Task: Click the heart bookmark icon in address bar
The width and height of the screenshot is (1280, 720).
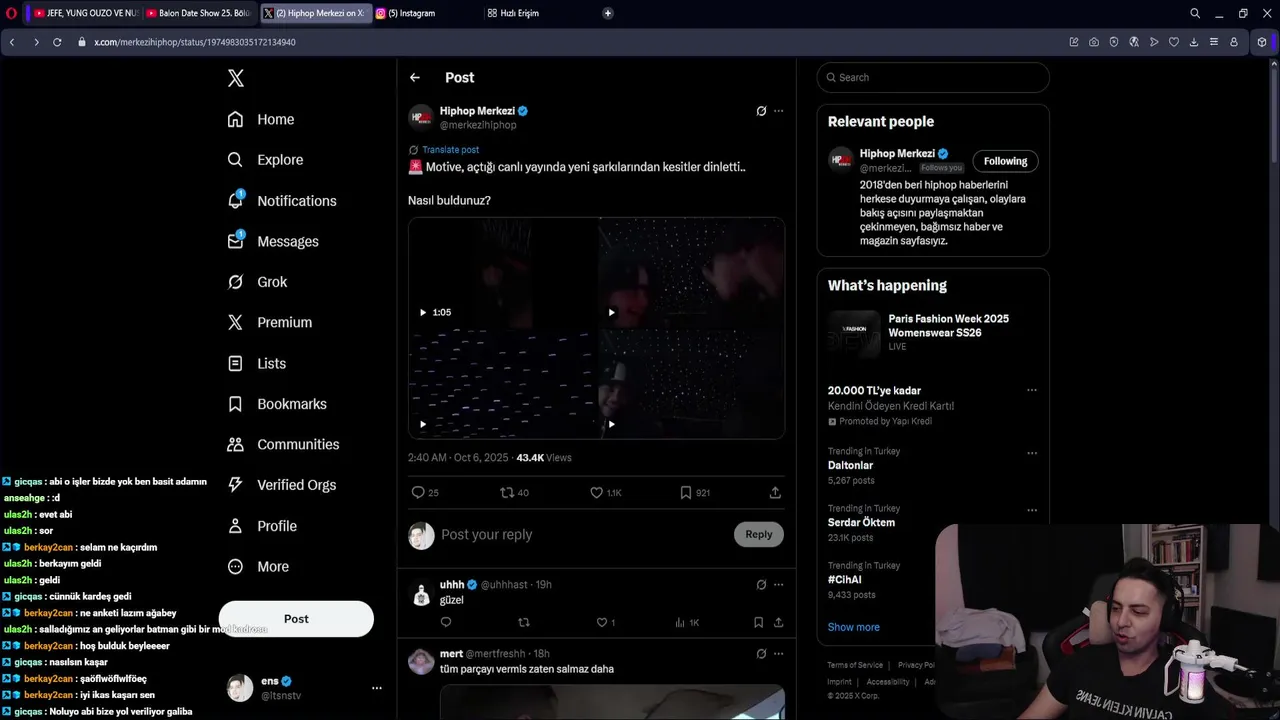Action: point(1174,42)
